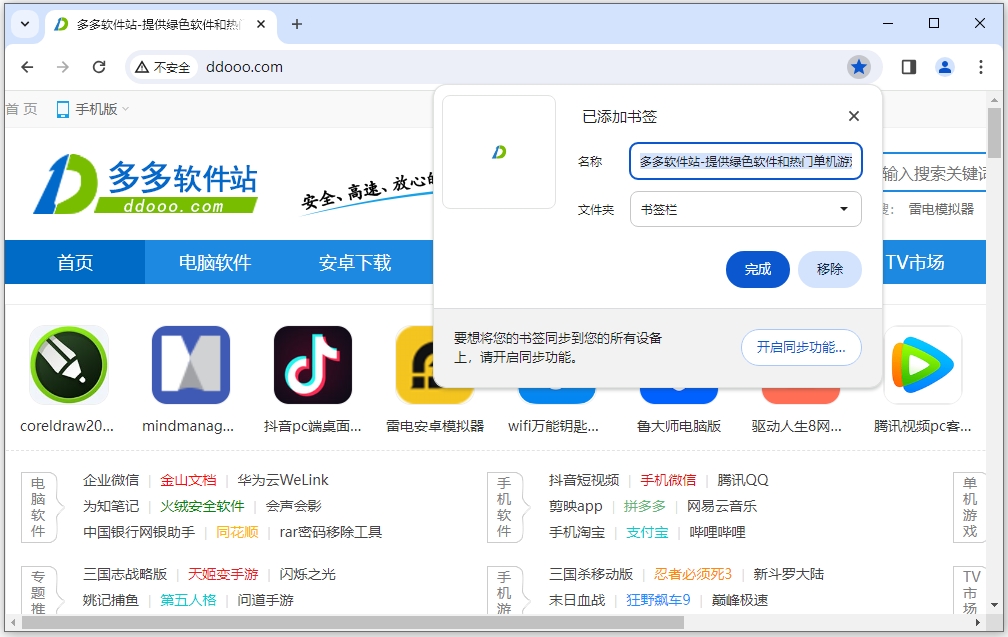
Task: Open the 企业微信 link
Action: pos(111,480)
